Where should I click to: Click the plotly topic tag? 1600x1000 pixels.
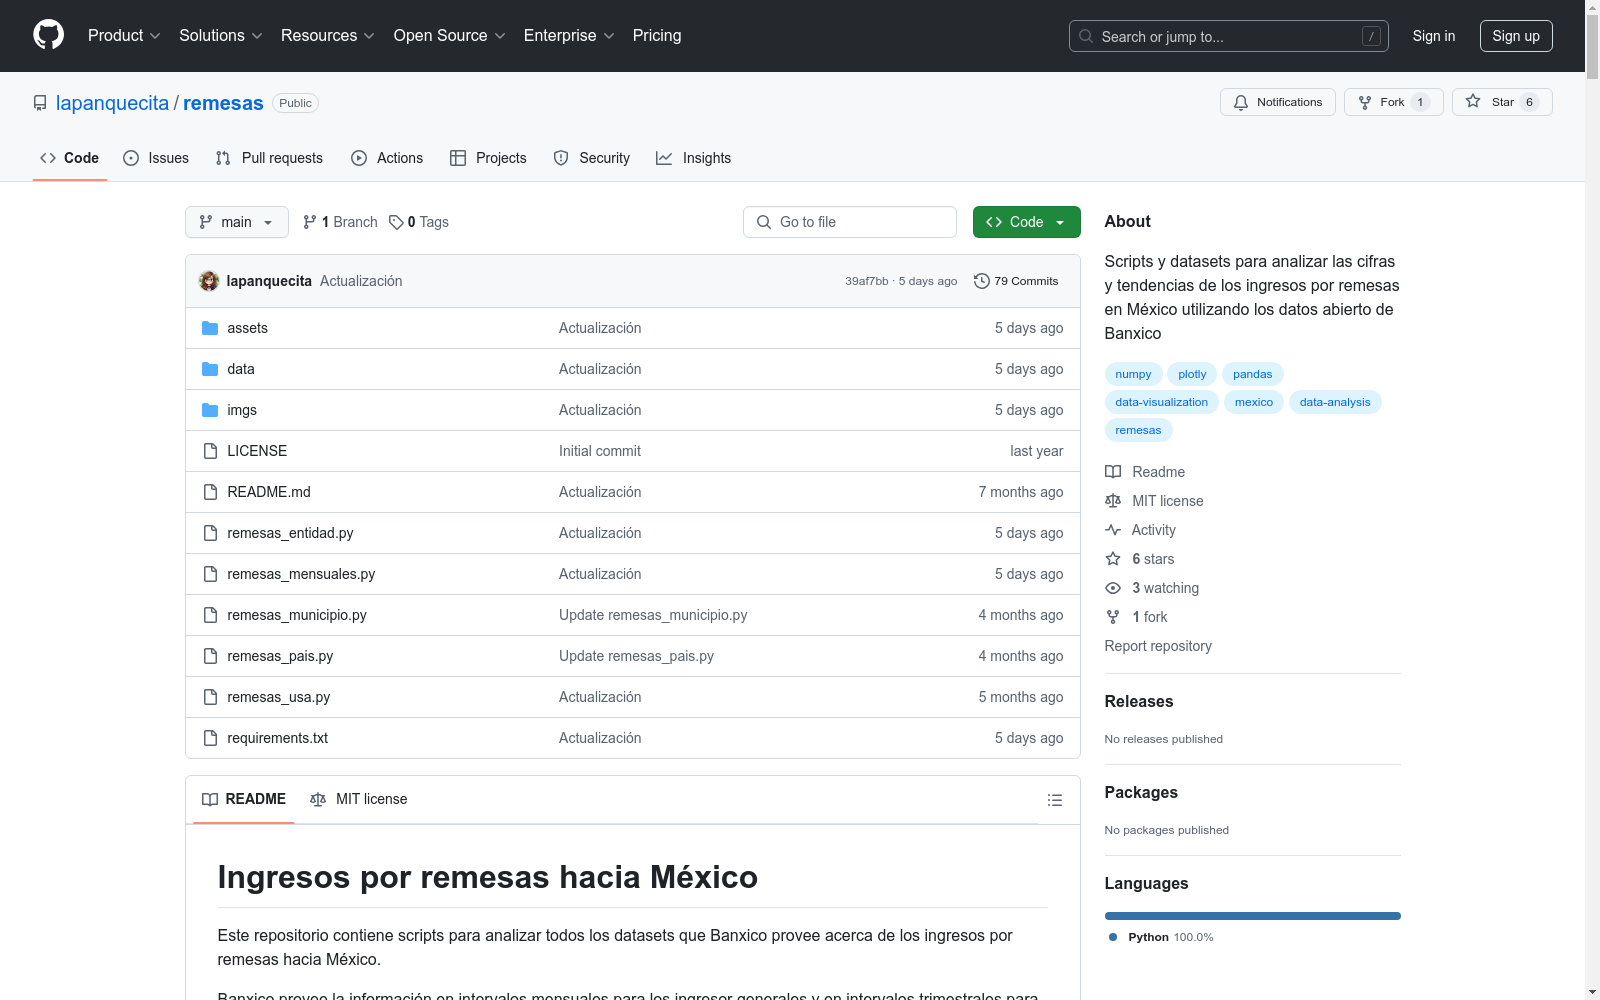pos(1192,374)
